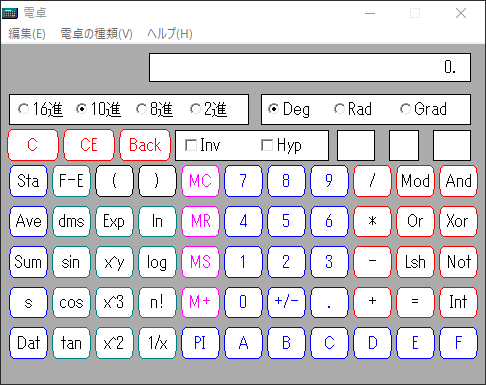486x385 pixels.
Task: Click the multiplication * key
Action: 372,221
